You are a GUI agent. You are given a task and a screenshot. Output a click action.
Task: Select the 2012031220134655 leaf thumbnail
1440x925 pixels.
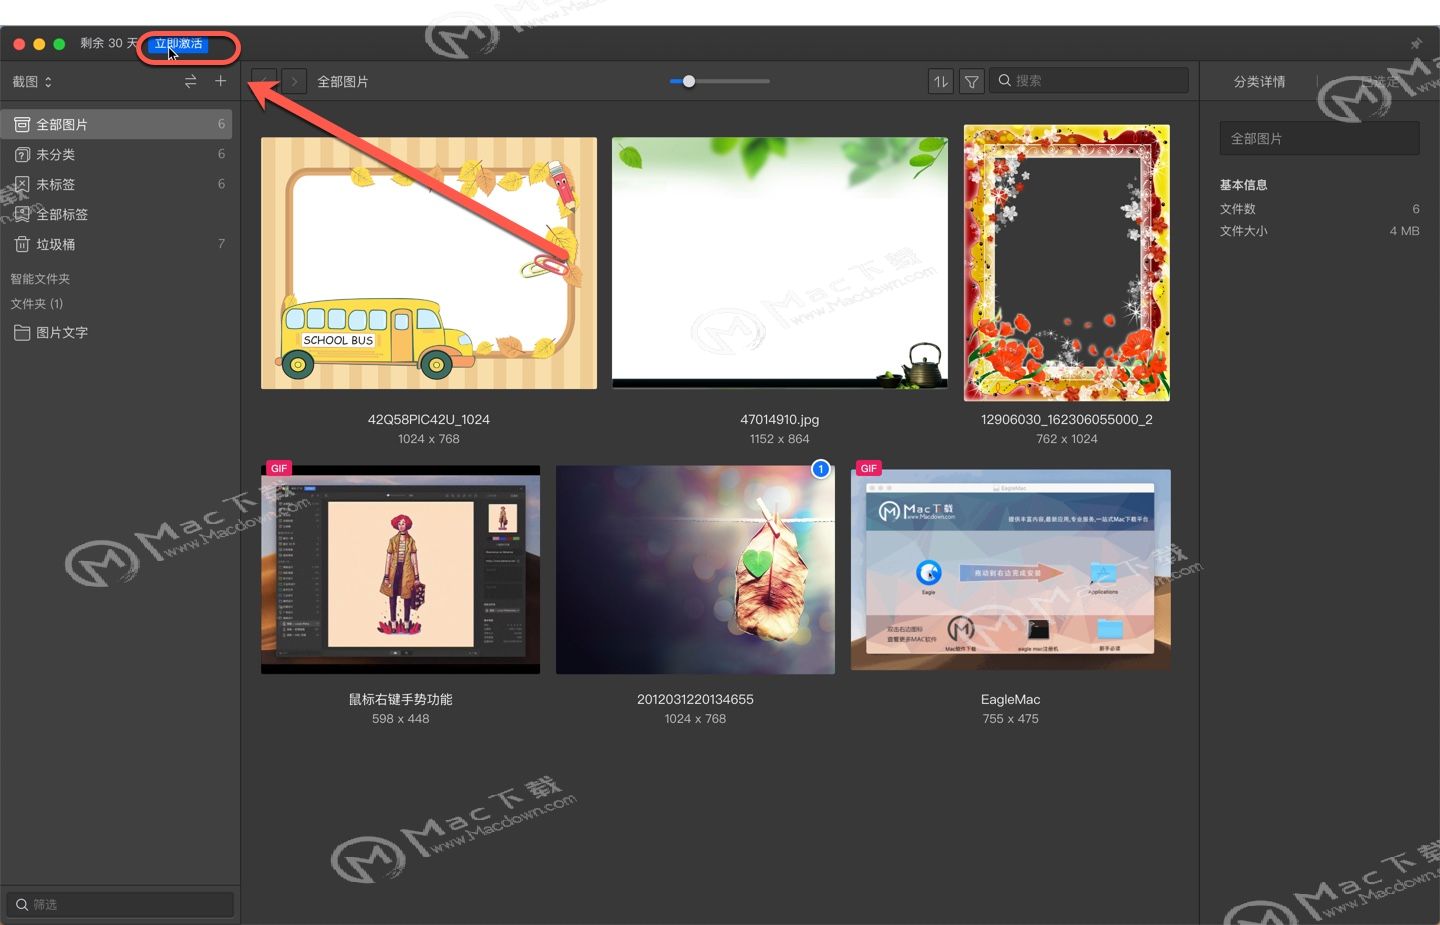(x=695, y=569)
